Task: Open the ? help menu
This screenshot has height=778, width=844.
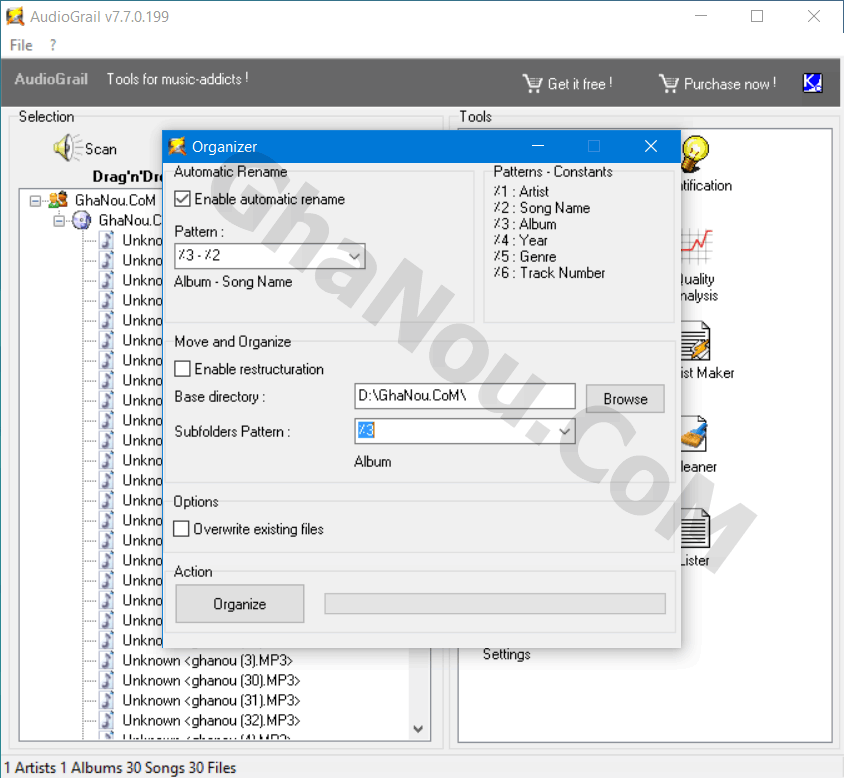Action: point(53,45)
